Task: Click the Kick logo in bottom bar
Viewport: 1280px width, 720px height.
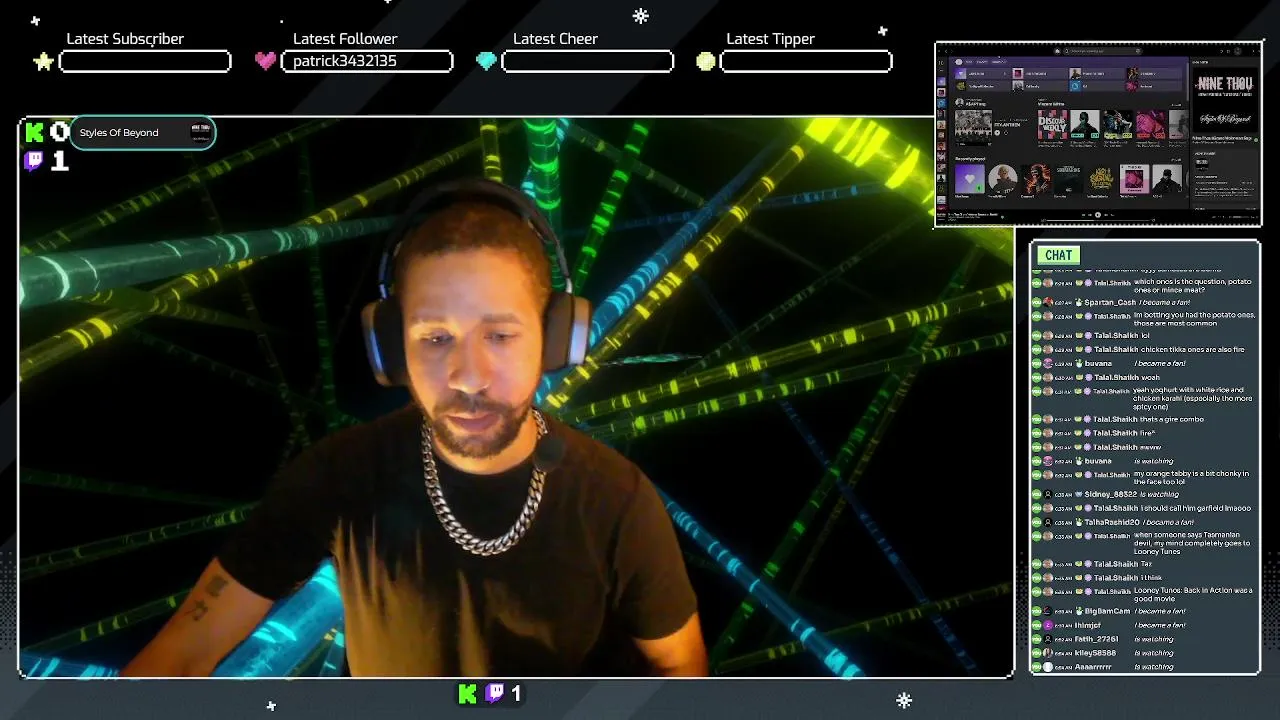Action: point(467,693)
